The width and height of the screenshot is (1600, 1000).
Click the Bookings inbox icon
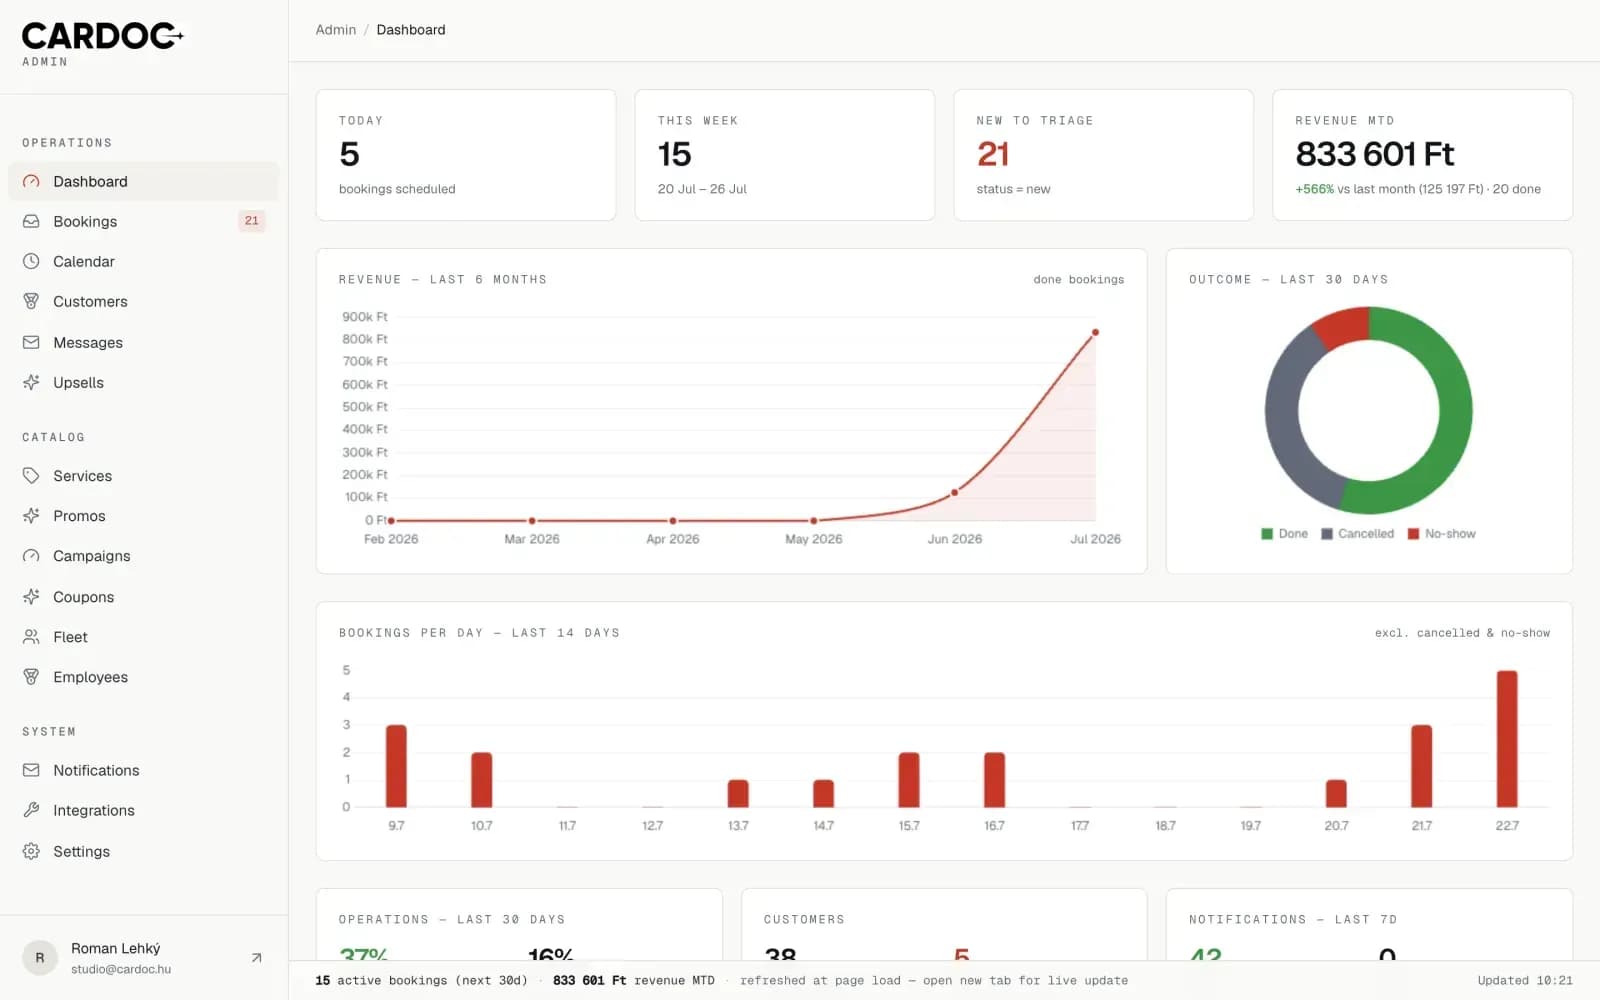click(31, 221)
